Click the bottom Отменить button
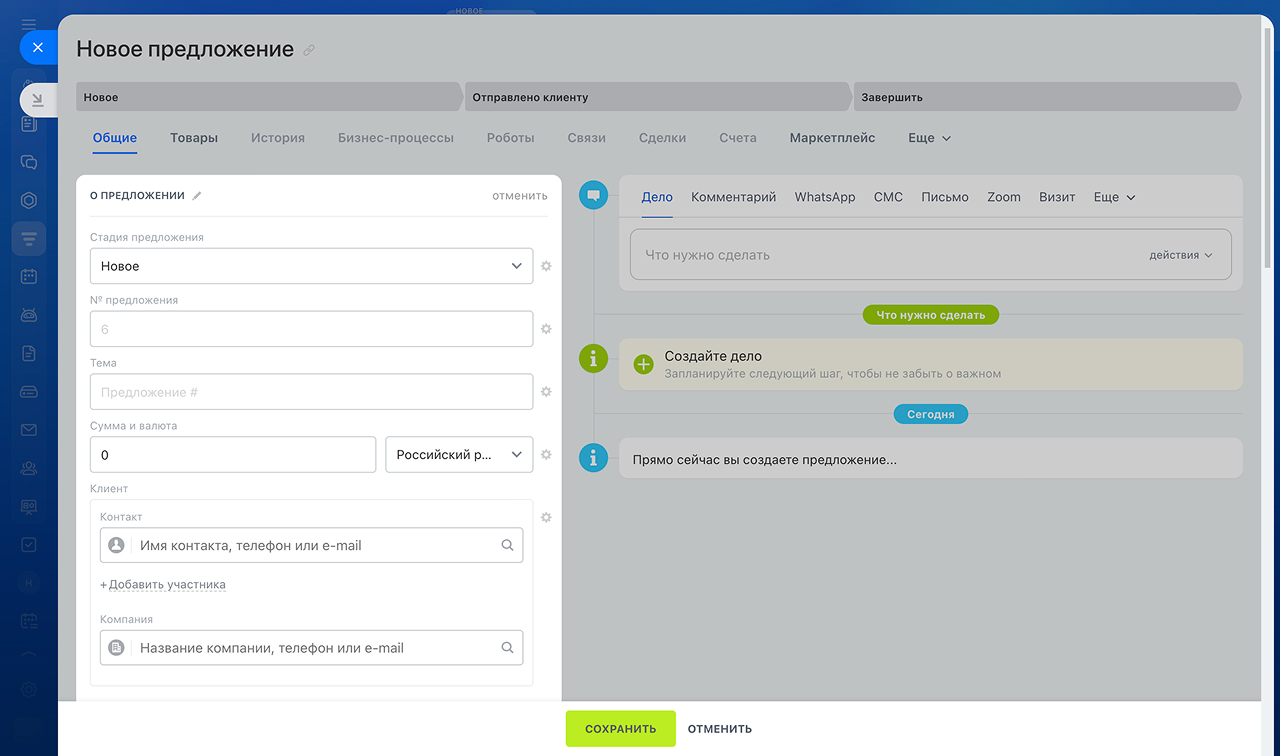This screenshot has width=1280, height=756. (720, 729)
